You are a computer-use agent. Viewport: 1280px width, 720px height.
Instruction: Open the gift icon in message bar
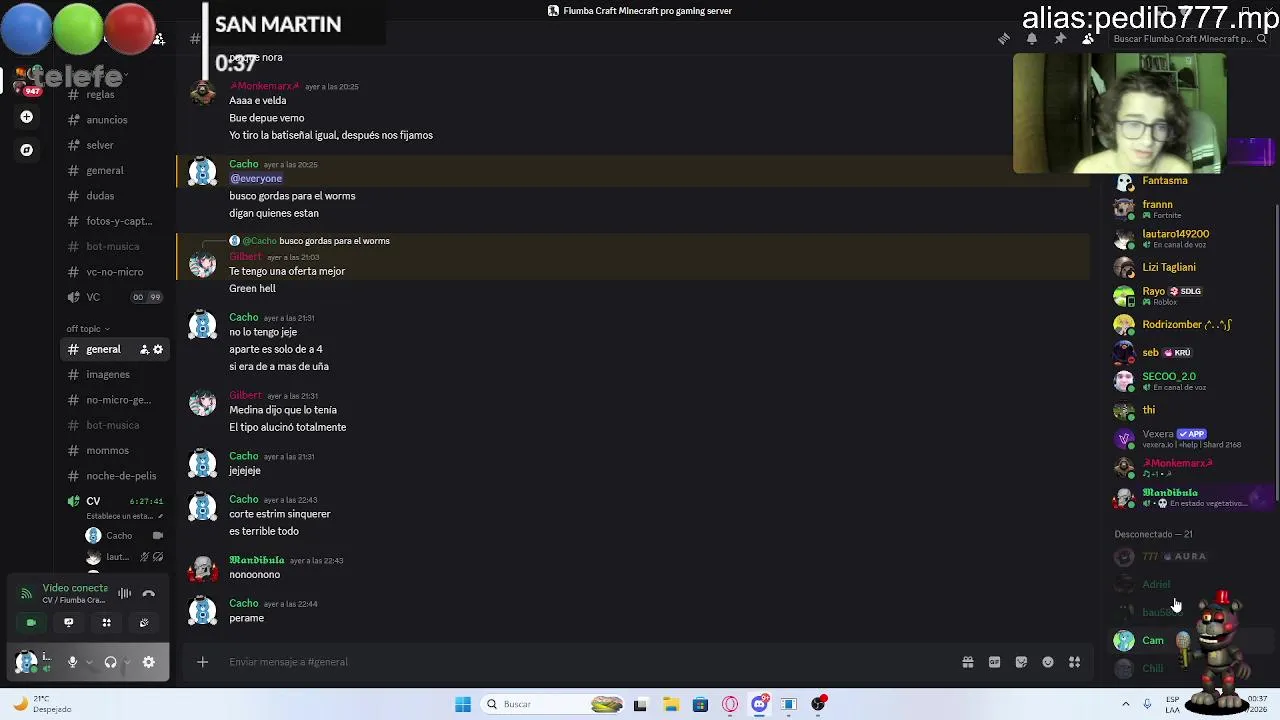[x=968, y=662]
